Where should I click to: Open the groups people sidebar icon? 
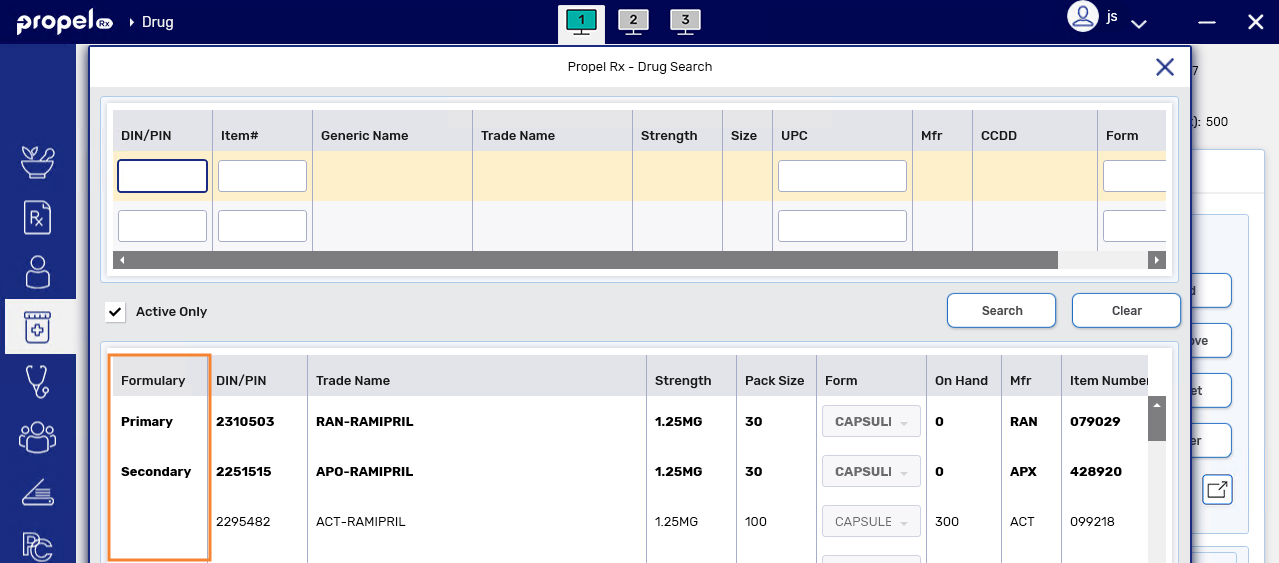[x=38, y=436]
